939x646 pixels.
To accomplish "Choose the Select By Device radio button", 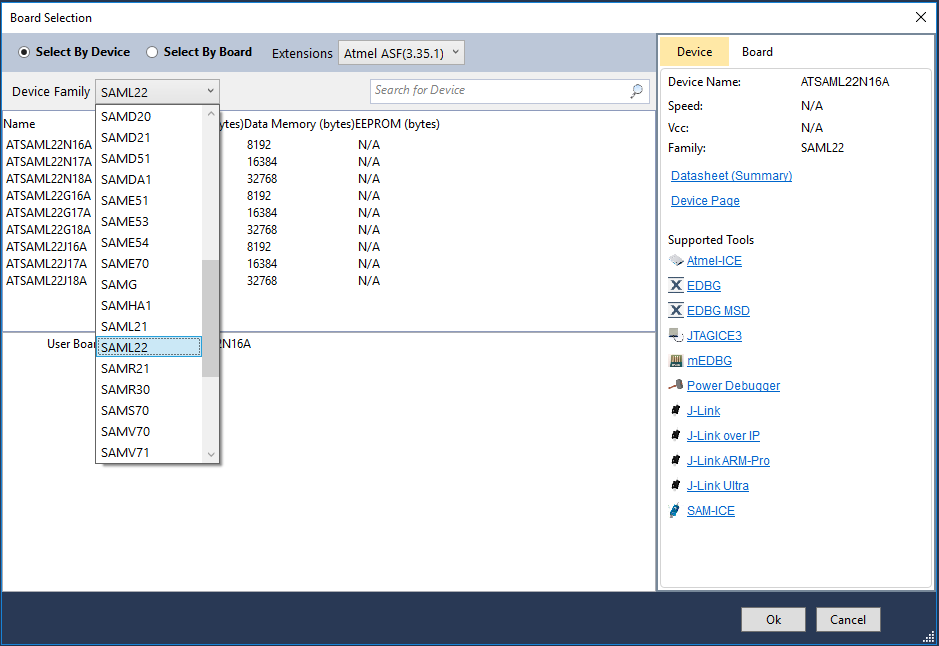I will tap(24, 52).
